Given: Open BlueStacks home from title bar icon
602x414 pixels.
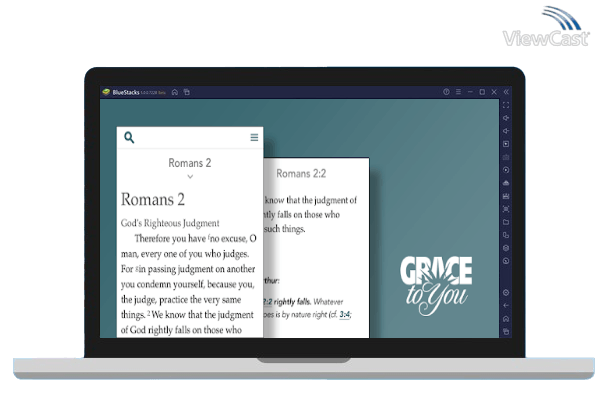Looking at the screenshot, I should (x=175, y=92).
